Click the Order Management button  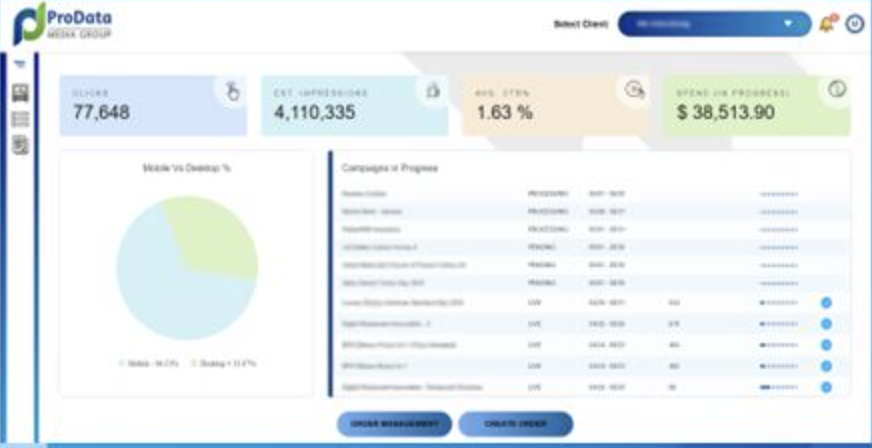pos(394,424)
